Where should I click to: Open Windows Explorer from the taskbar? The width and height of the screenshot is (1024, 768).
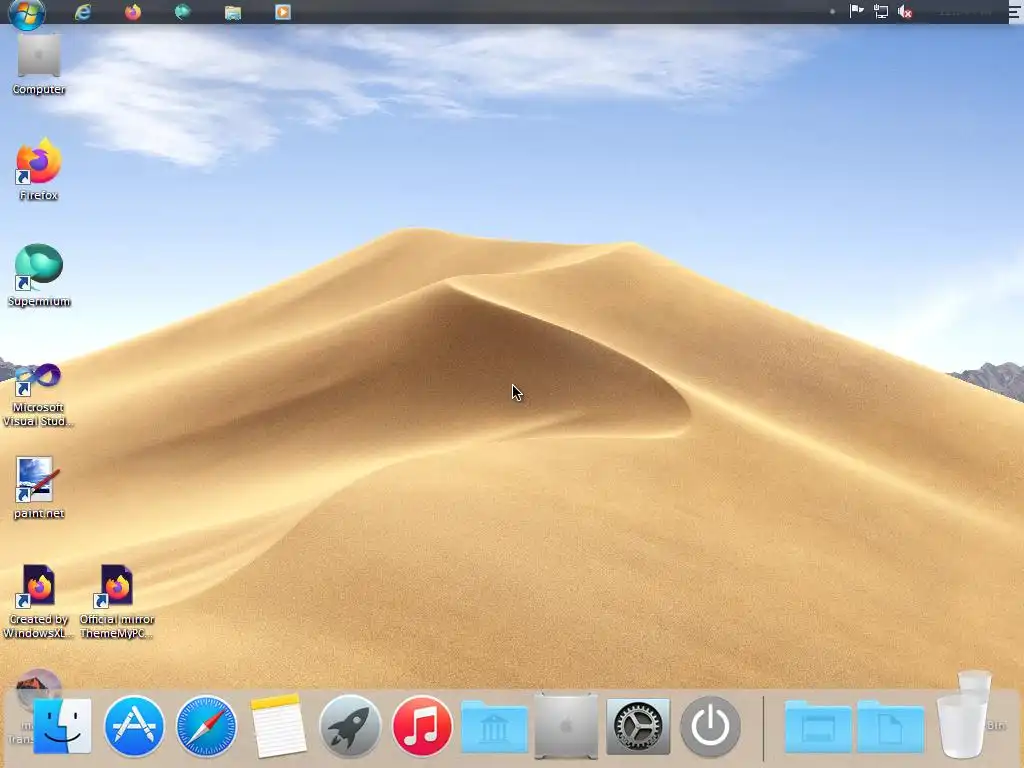pos(232,12)
